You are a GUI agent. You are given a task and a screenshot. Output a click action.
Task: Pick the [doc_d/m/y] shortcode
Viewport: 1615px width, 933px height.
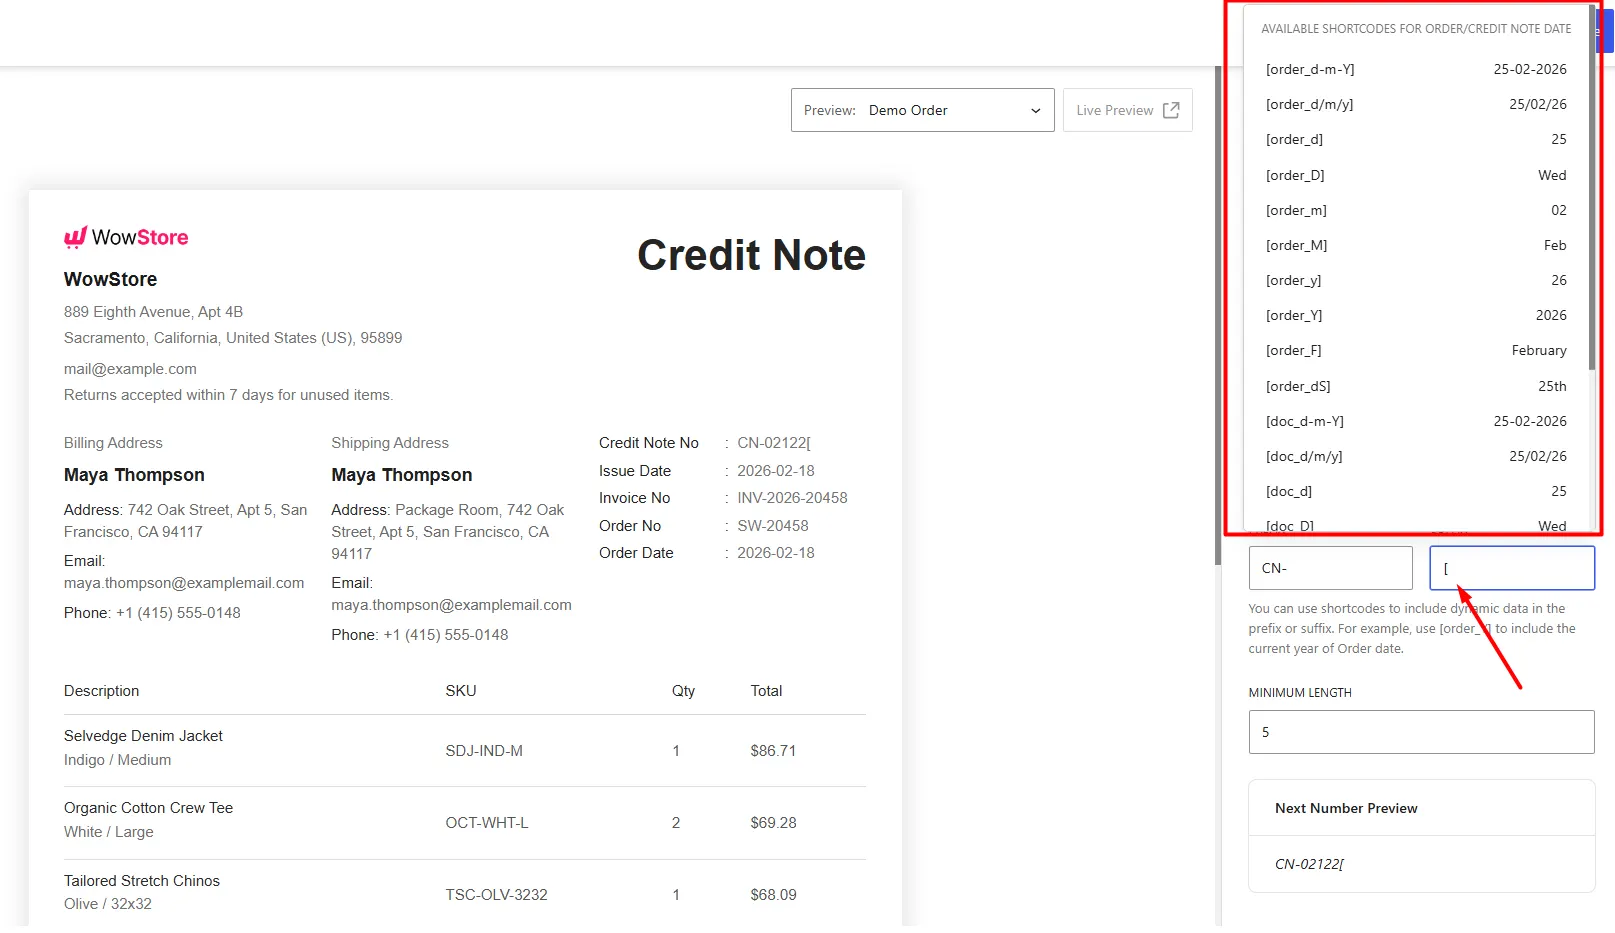(x=1415, y=456)
